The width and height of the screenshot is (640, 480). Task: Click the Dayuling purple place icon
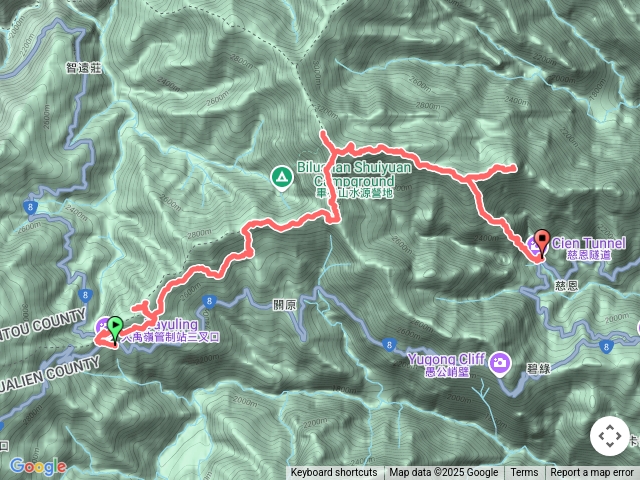[x=102, y=327]
